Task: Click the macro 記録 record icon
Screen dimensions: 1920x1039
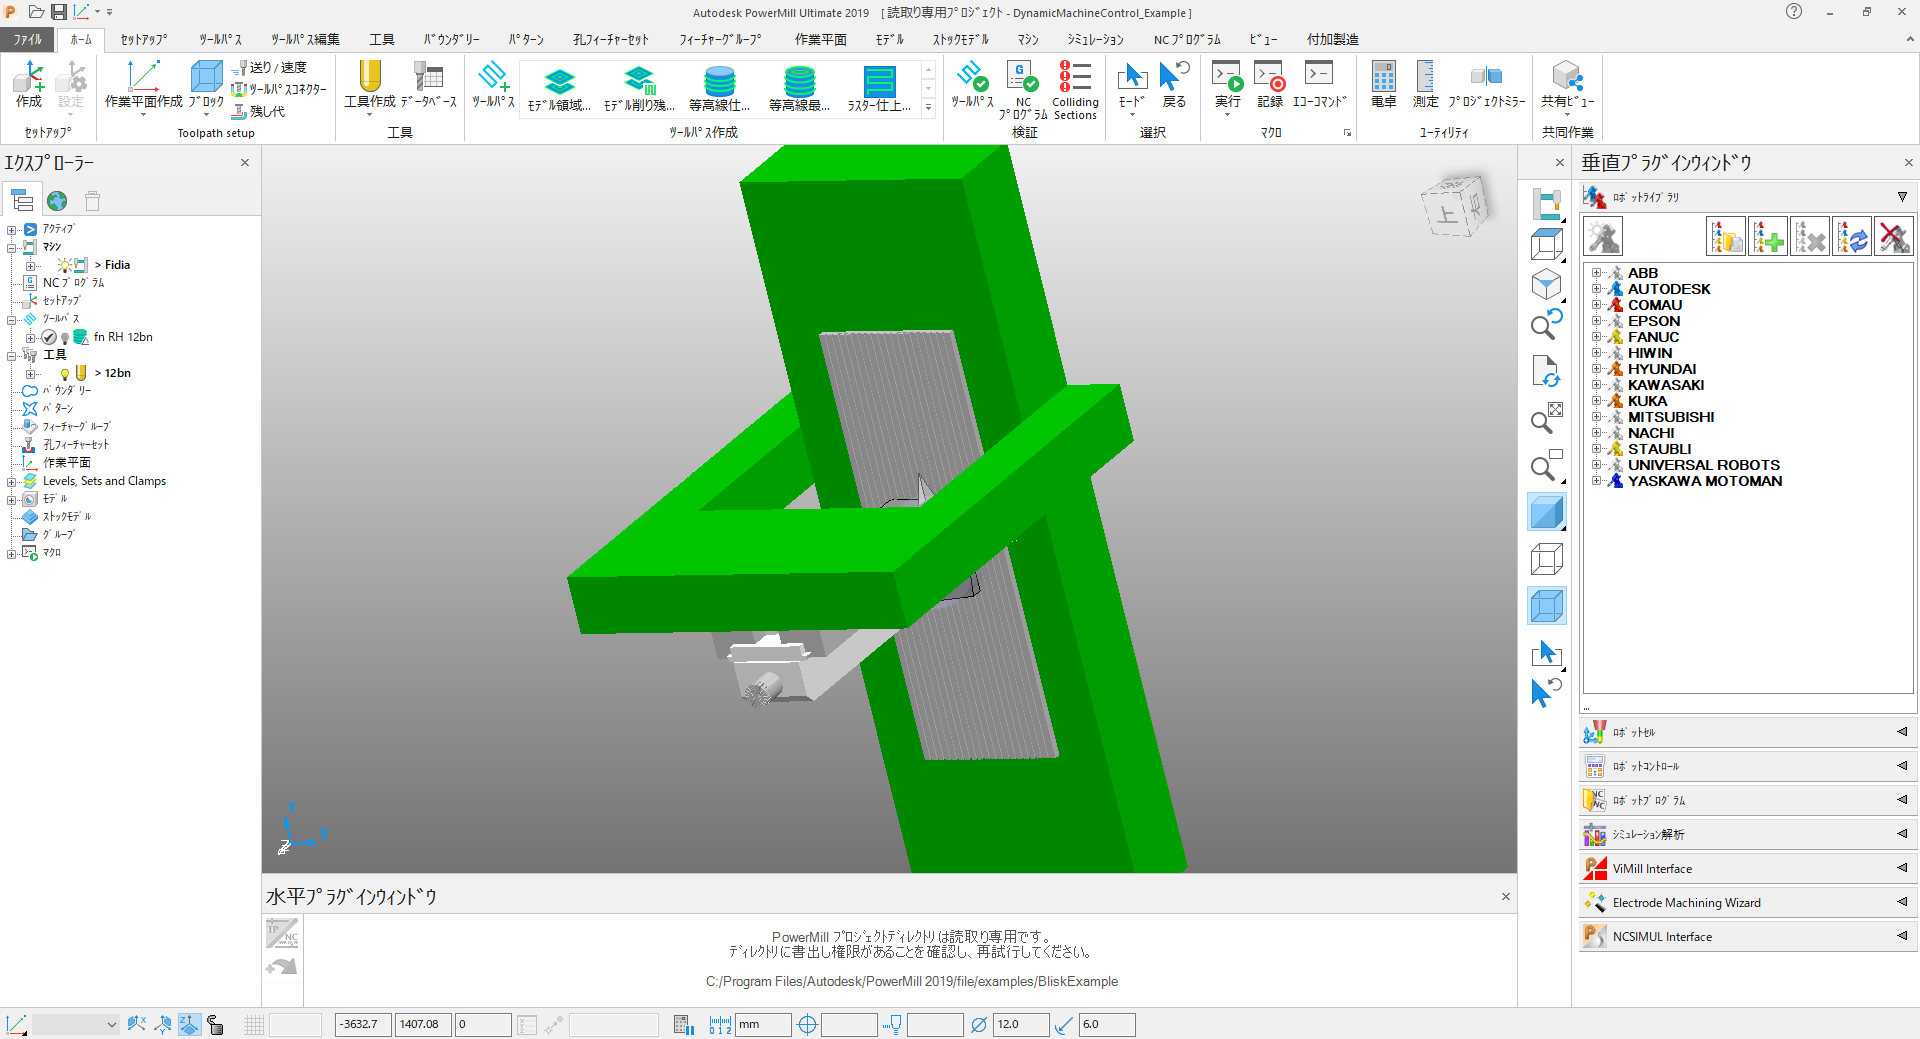Action: click(1270, 85)
